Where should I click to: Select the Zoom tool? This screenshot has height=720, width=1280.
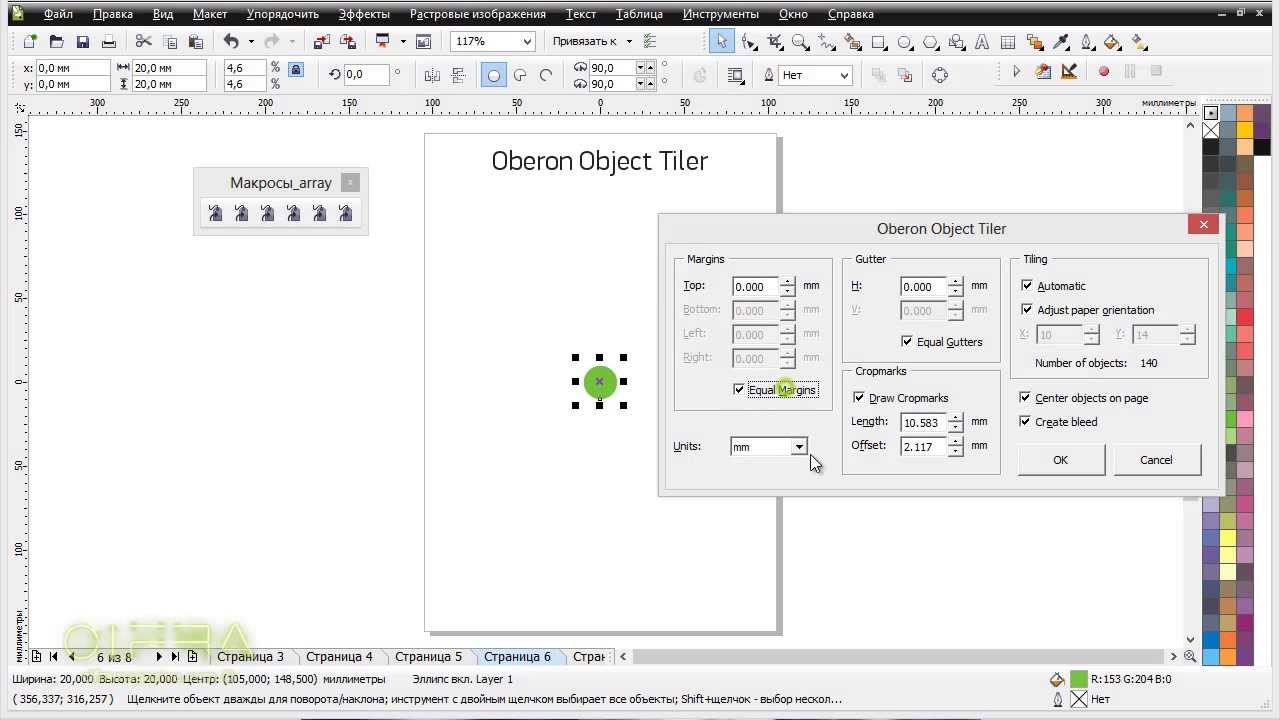pyautogui.click(x=800, y=42)
